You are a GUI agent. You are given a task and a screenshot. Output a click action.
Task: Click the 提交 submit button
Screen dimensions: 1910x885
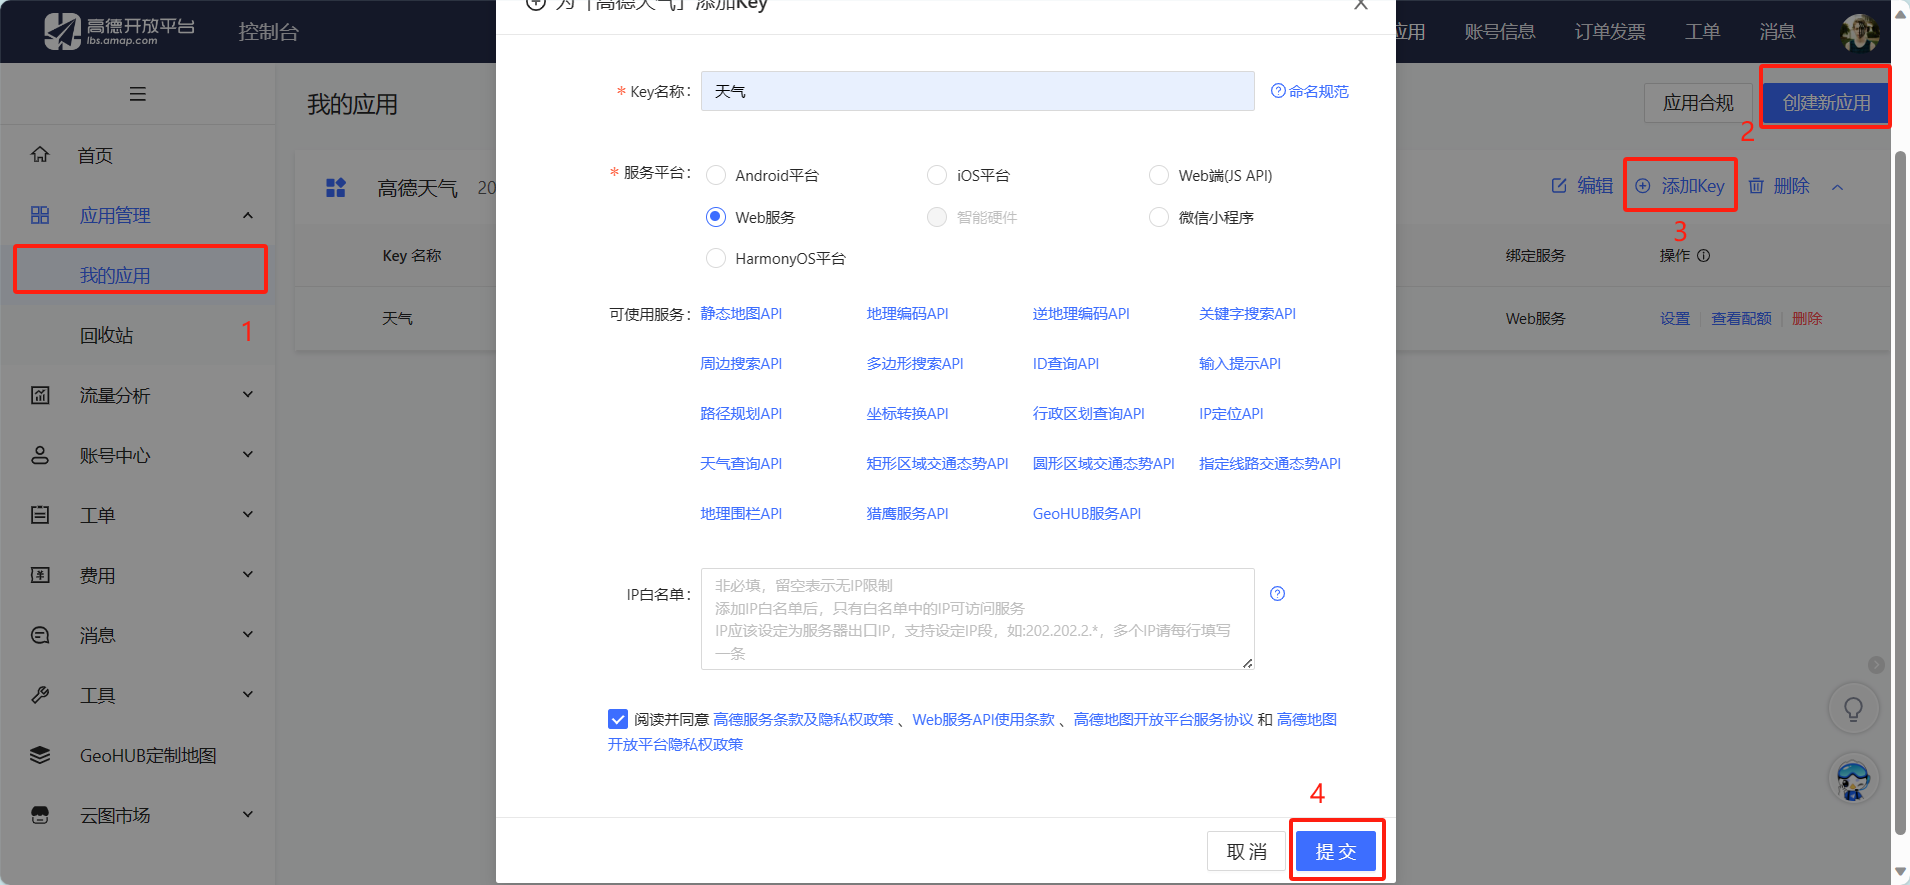(1336, 851)
